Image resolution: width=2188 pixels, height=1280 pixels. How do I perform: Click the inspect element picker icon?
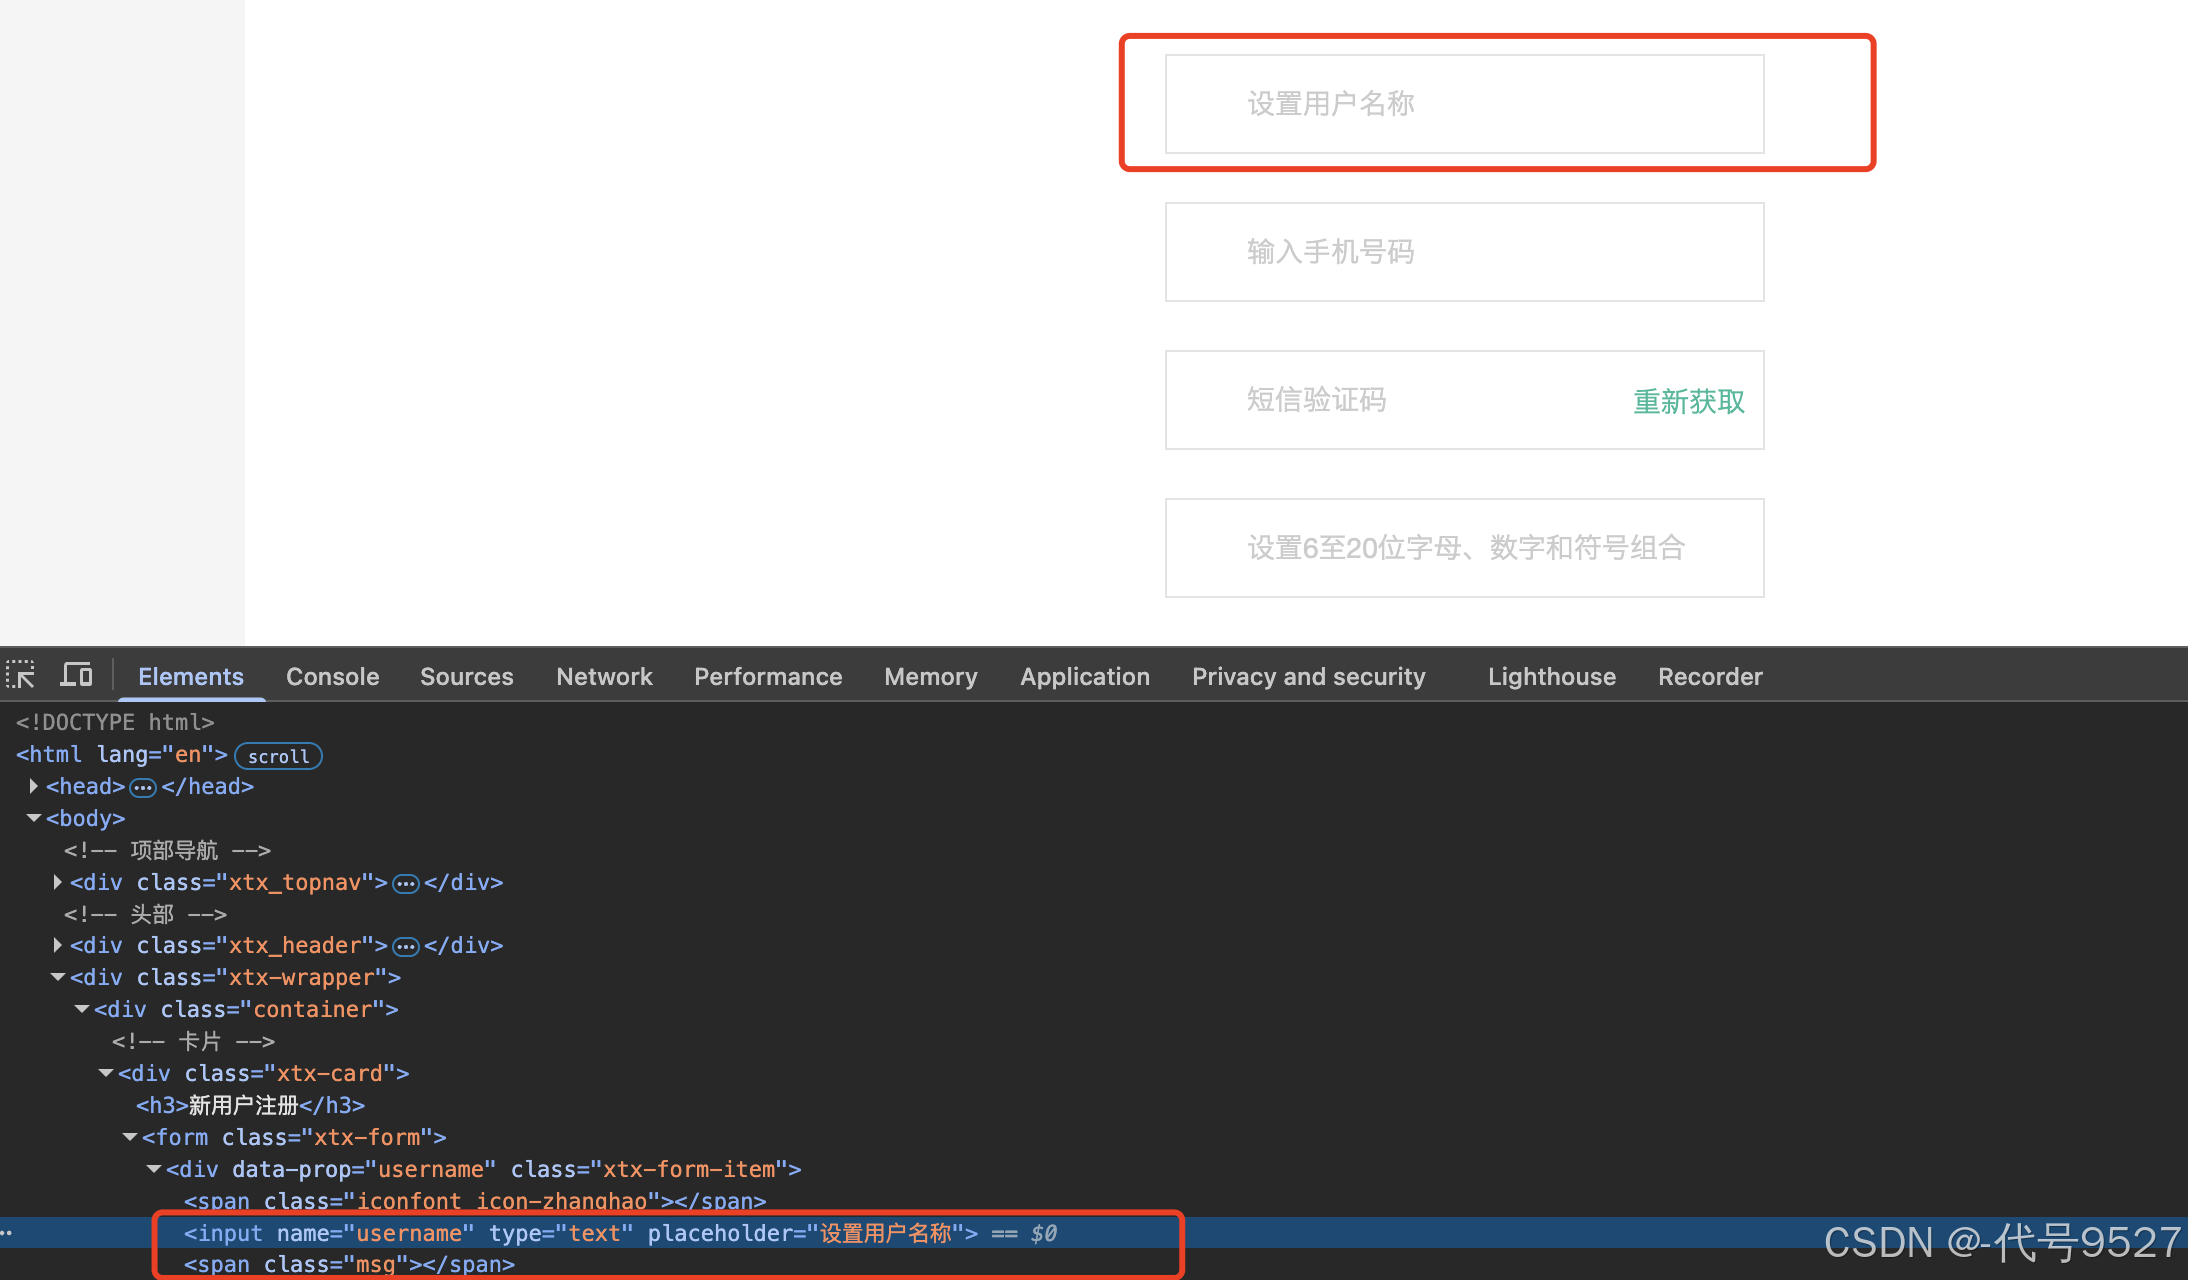(x=21, y=675)
